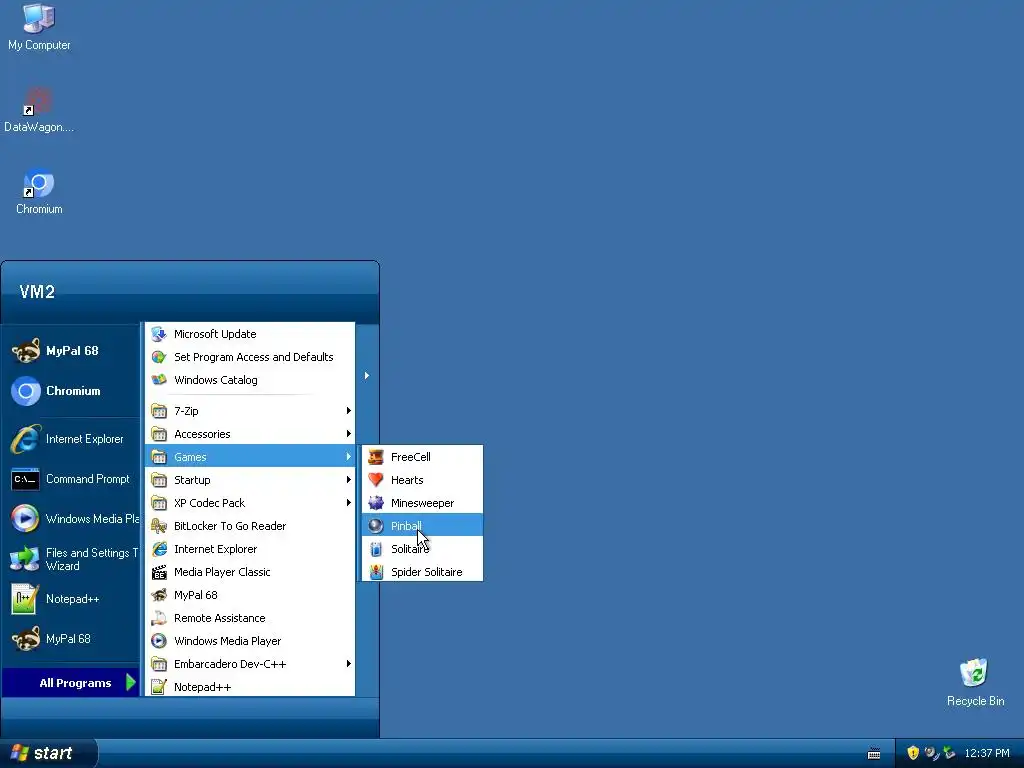This screenshot has height=768, width=1024.
Task: Launch Windows Media Player in left Start column
Action: coord(72,519)
